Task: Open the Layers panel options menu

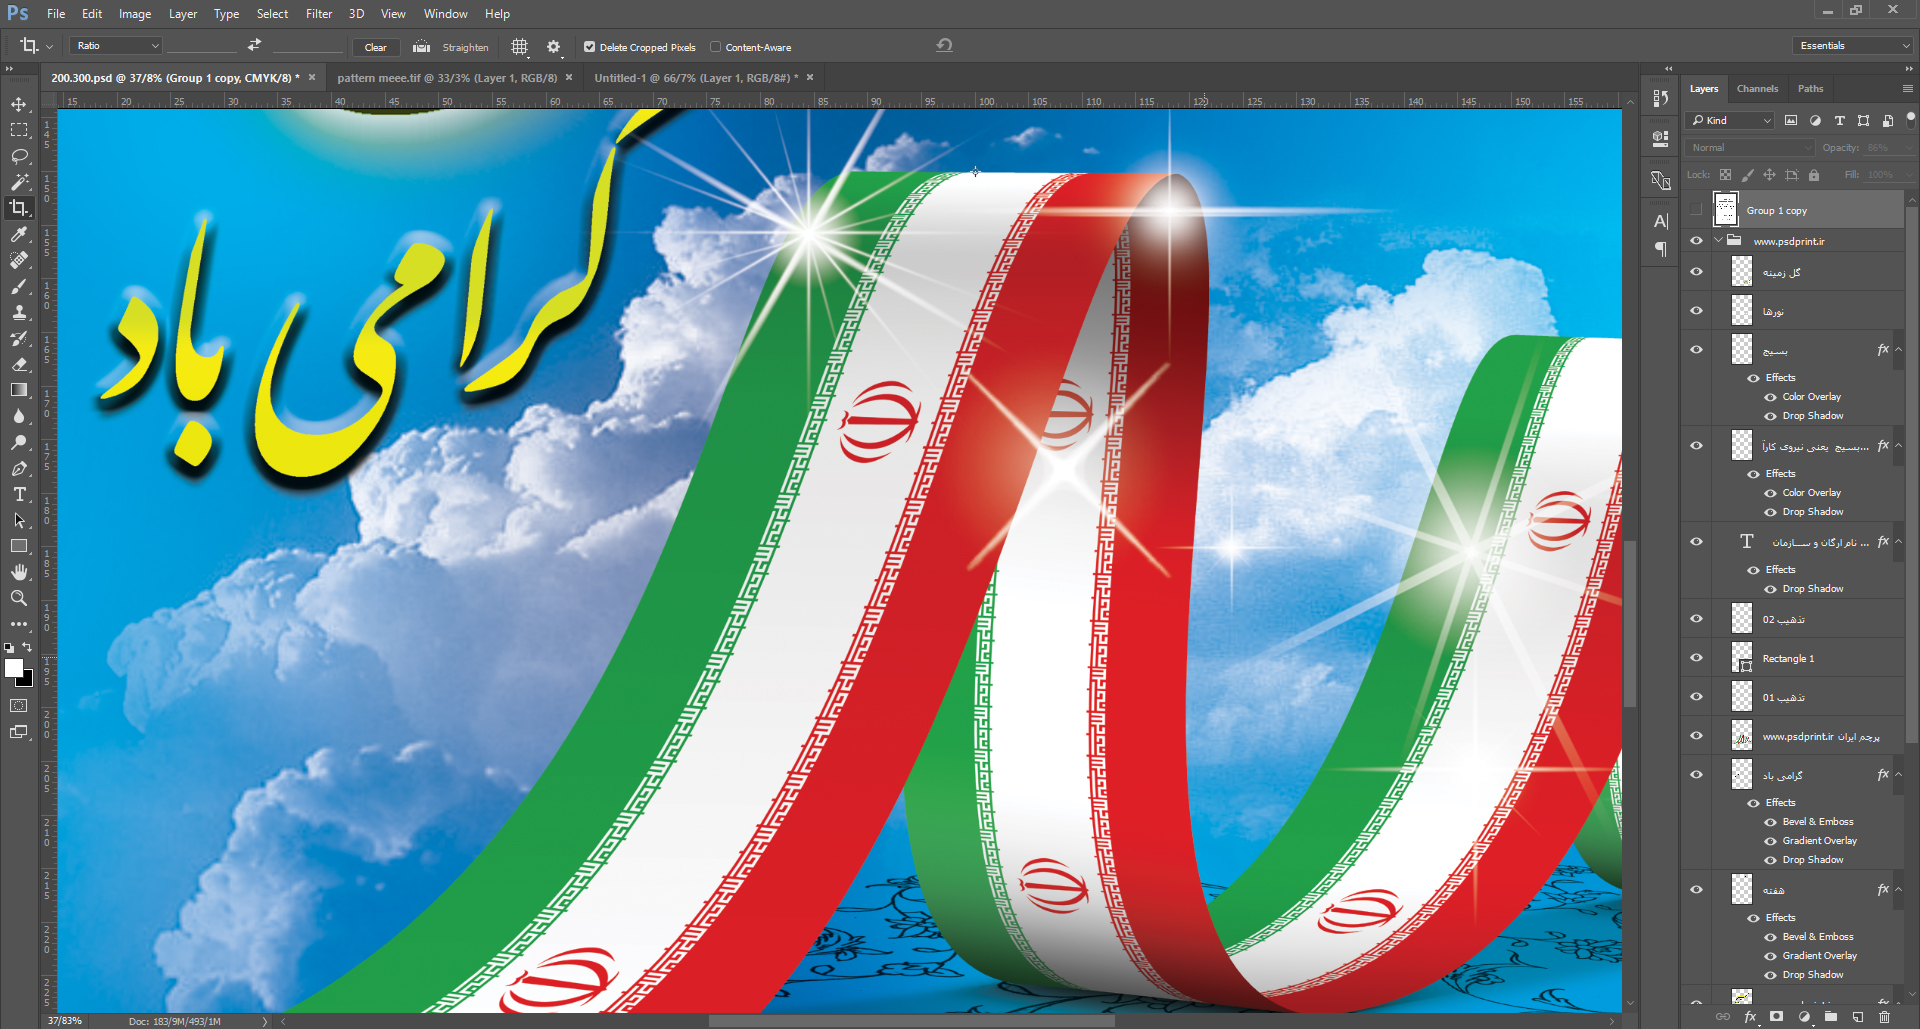Action: (x=1907, y=89)
